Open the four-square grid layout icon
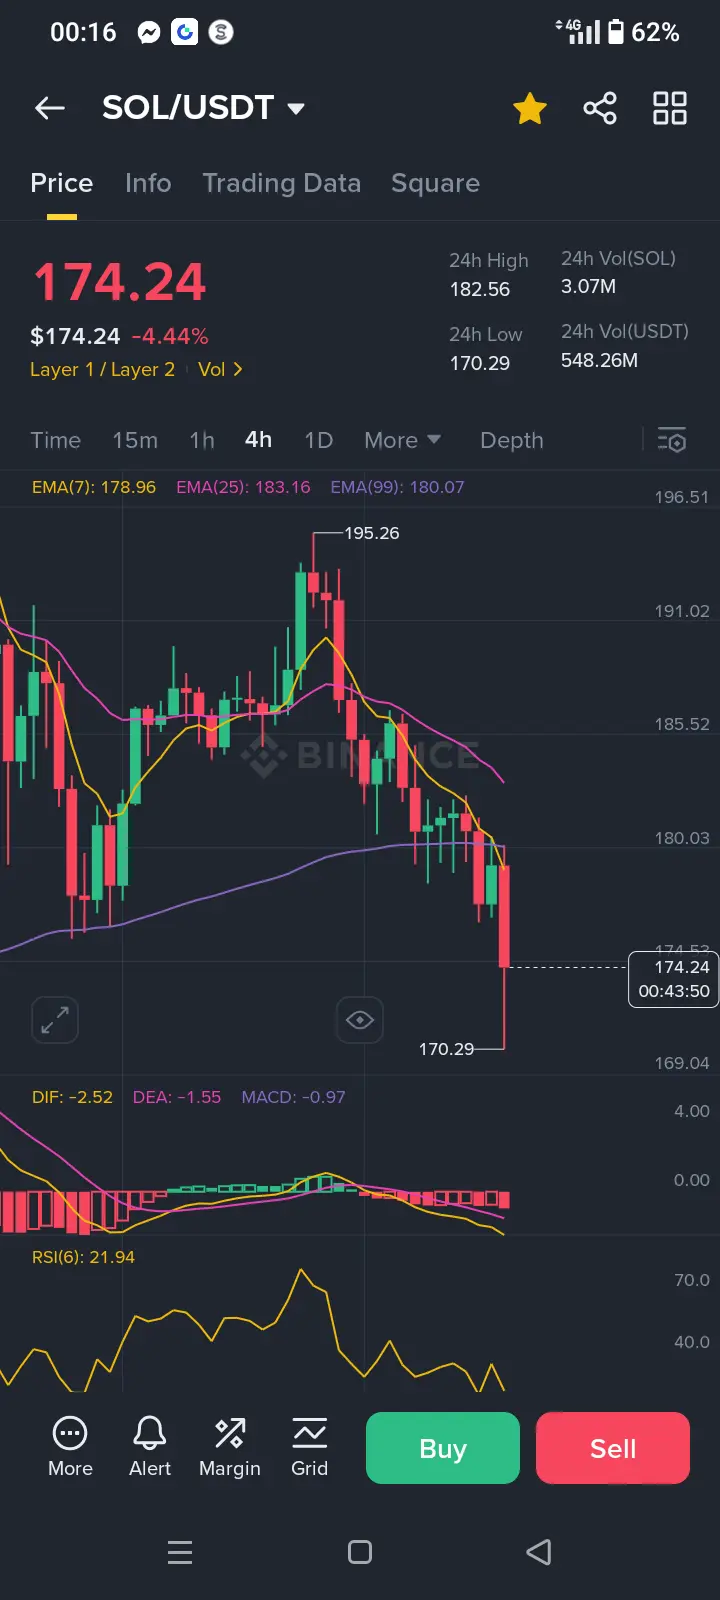This screenshot has width=720, height=1600. tap(670, 108)
